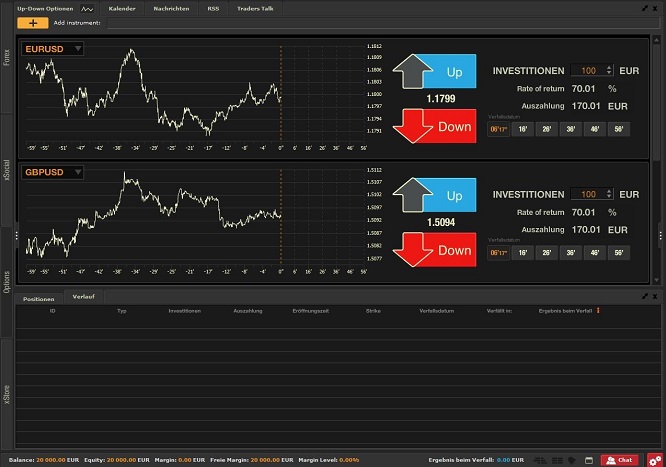Switch to the Kalender tab

pos(122,8)
